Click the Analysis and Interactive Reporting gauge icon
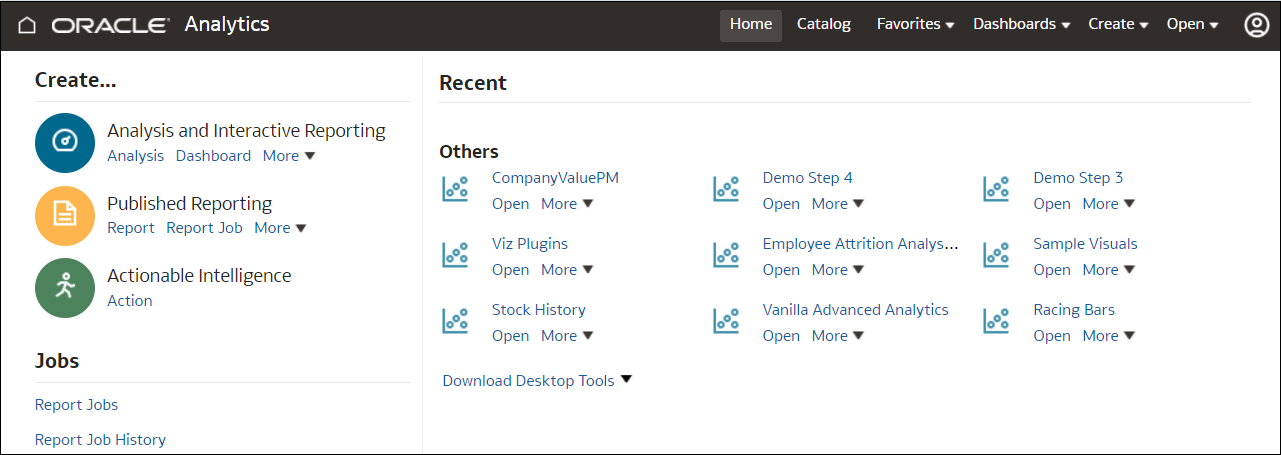Image resolution: width=1281 pixels, height=455 pixels. coord(64,142)
